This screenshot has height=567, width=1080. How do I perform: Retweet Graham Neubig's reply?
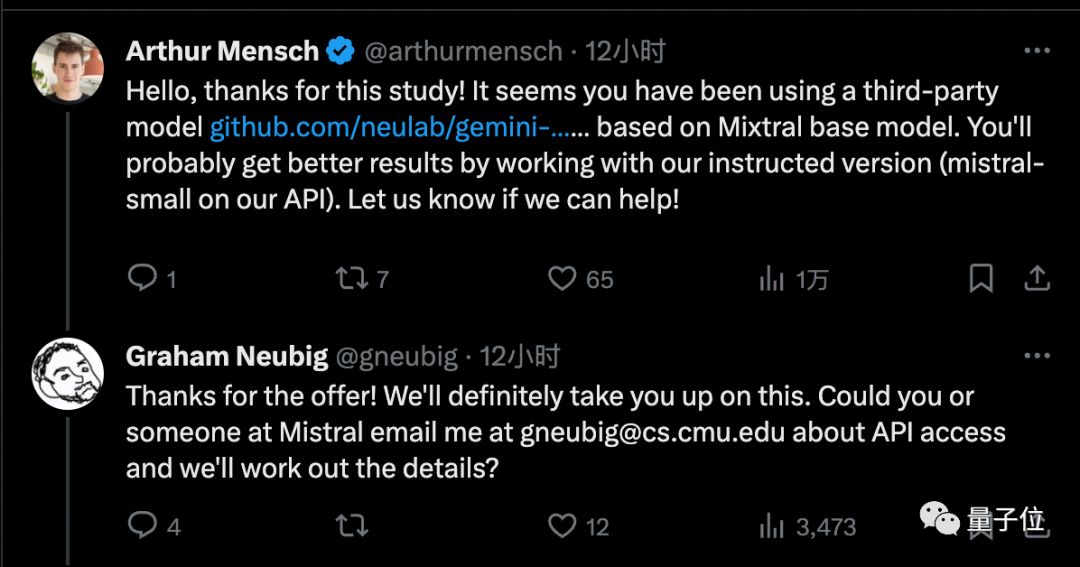pos(352,525)
